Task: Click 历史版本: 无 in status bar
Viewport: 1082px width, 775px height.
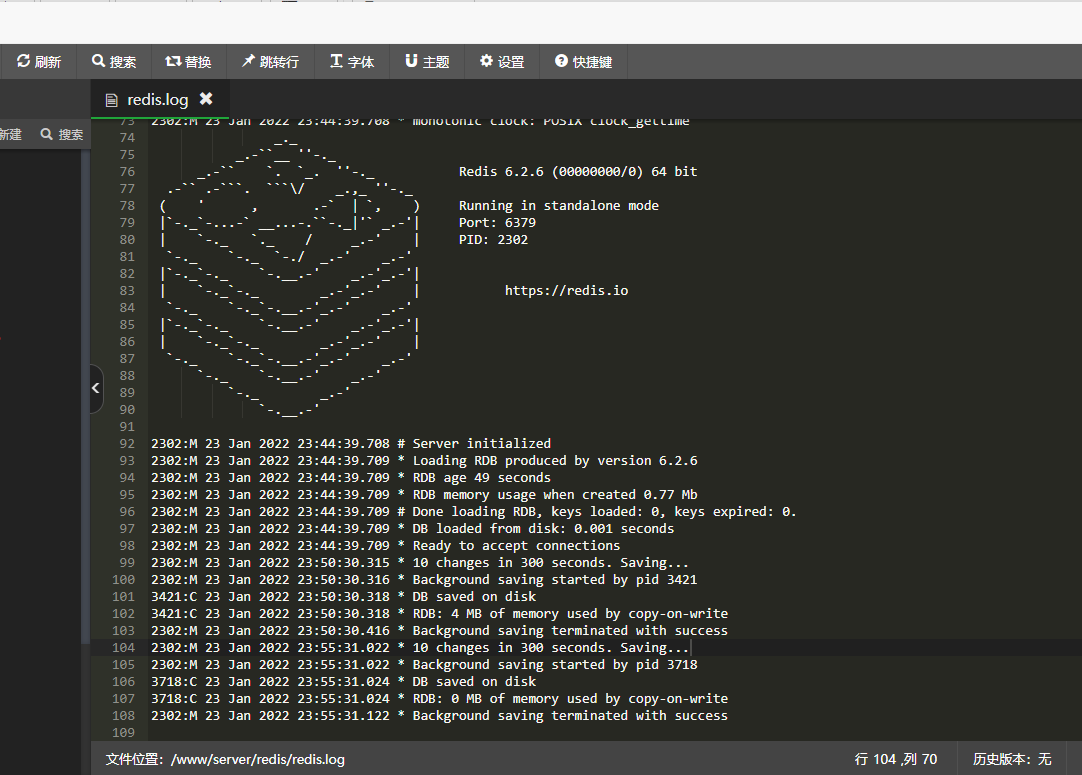Action: [1012, 759]
